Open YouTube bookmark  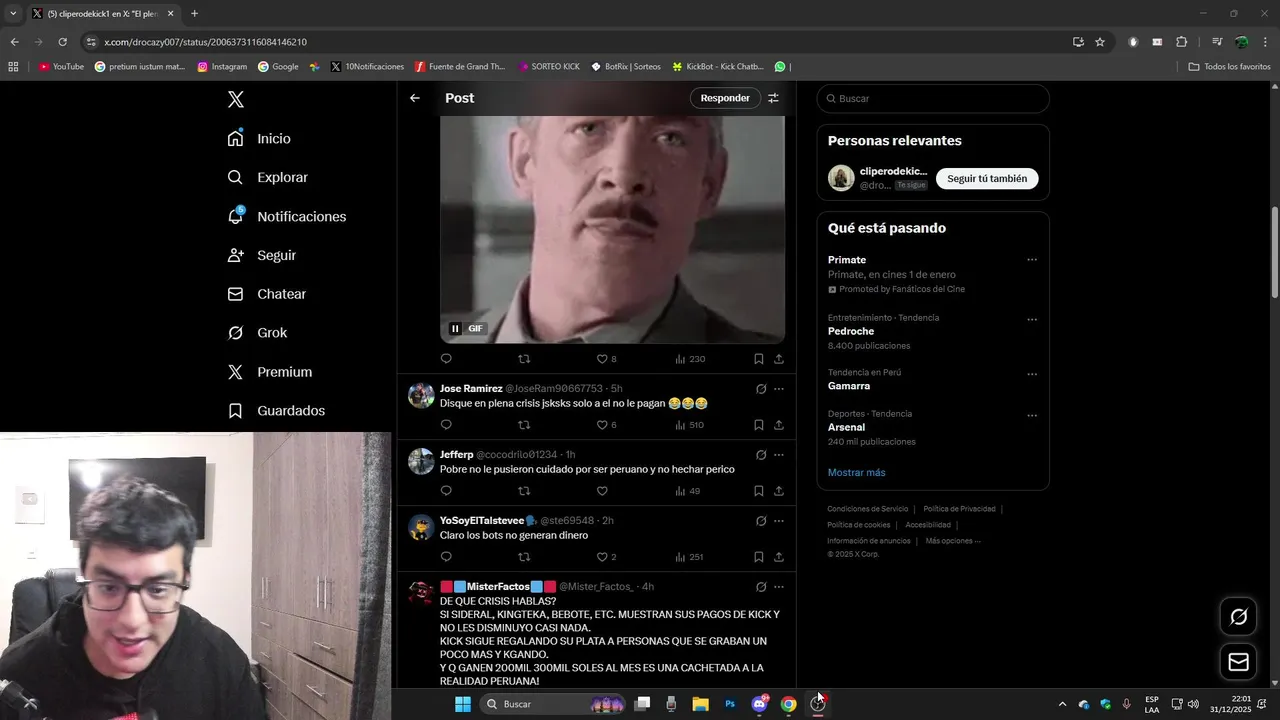click(62, 67)
